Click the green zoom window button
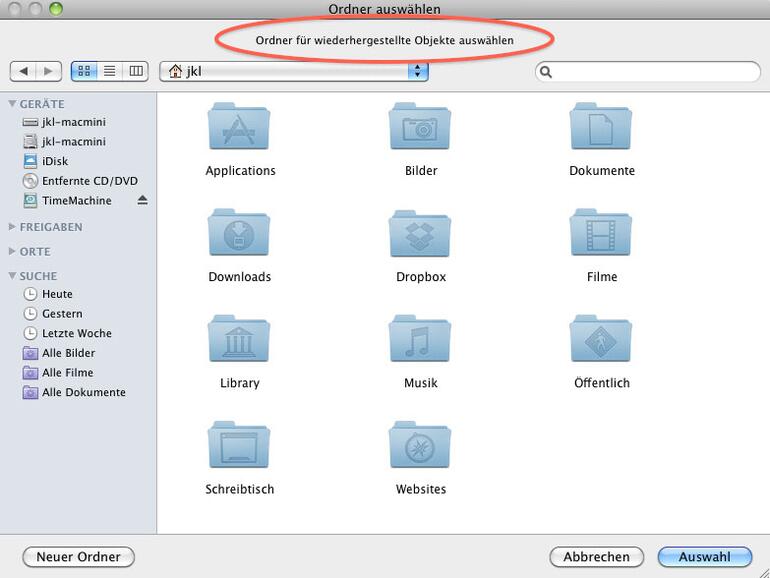Viewport: 770px width, 578px height. [x=56, y=8]
